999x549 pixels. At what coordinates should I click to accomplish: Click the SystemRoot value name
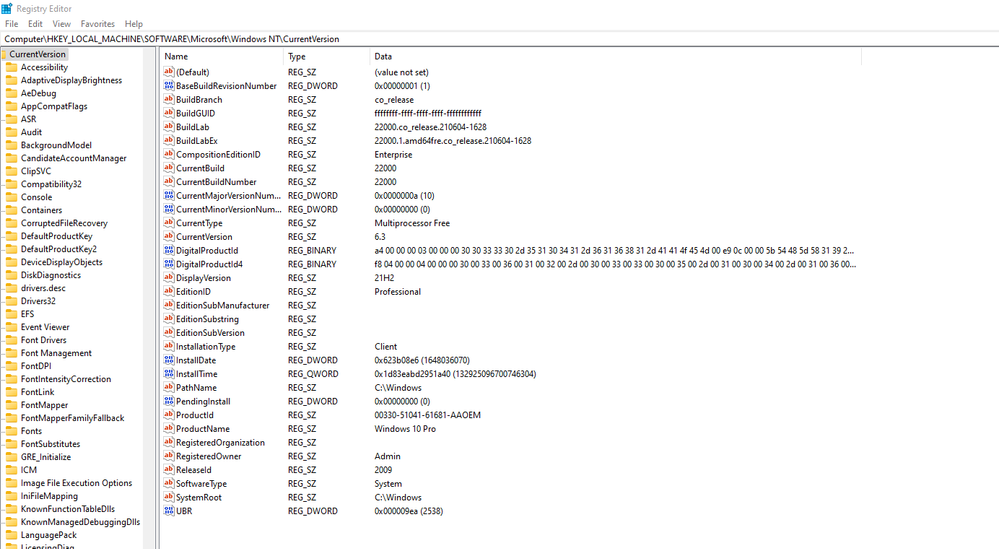(x=199, y=497)
